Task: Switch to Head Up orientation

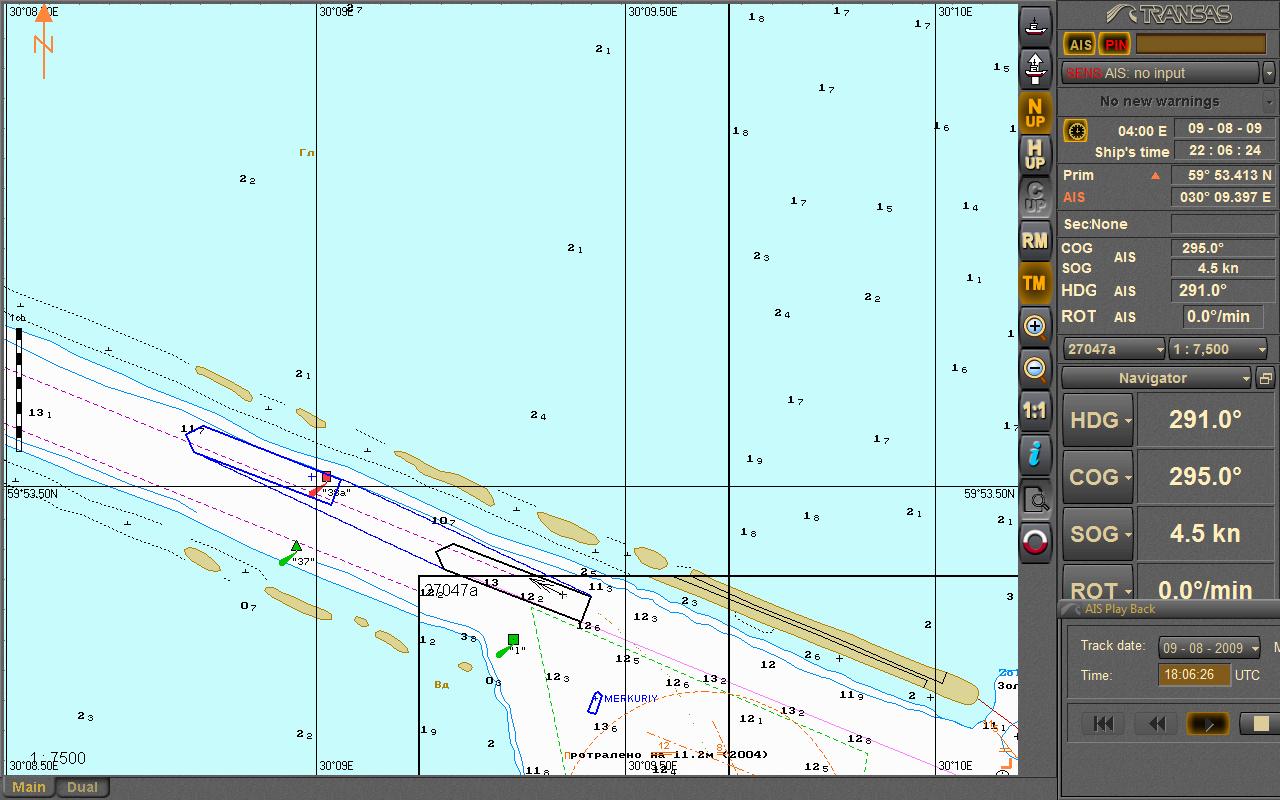Action: [x=1035, y=155]
